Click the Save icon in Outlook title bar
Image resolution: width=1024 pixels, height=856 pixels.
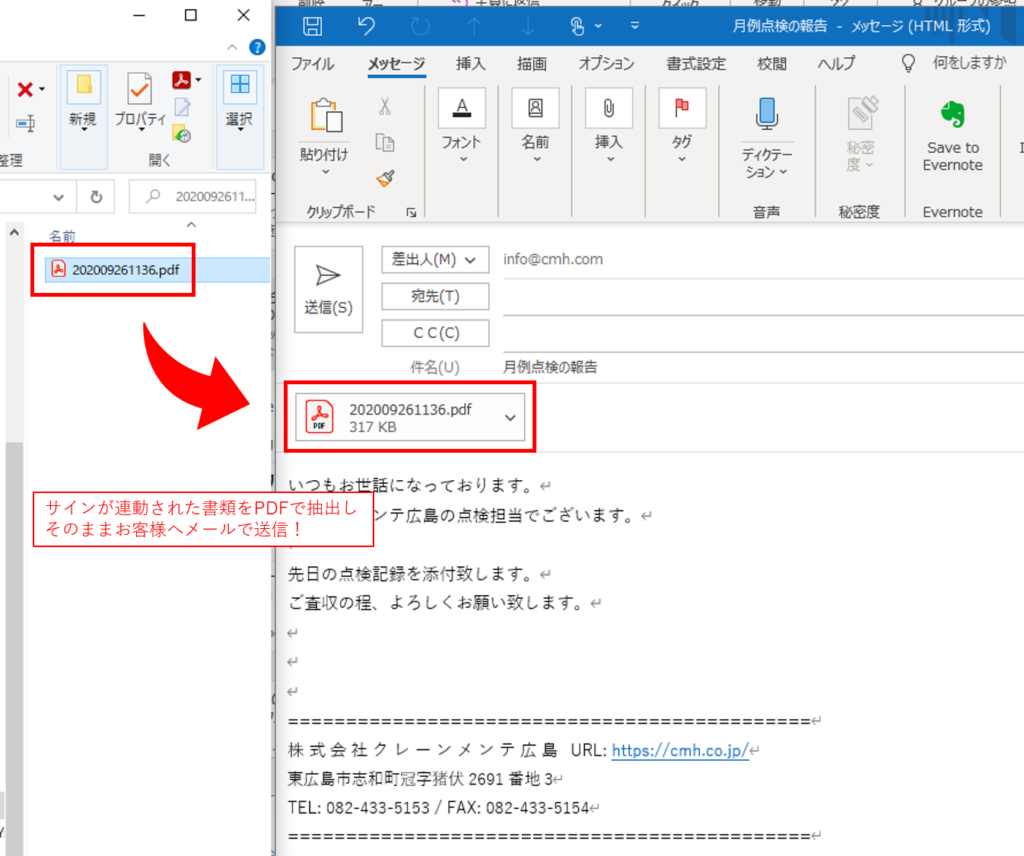click(312, 25)
